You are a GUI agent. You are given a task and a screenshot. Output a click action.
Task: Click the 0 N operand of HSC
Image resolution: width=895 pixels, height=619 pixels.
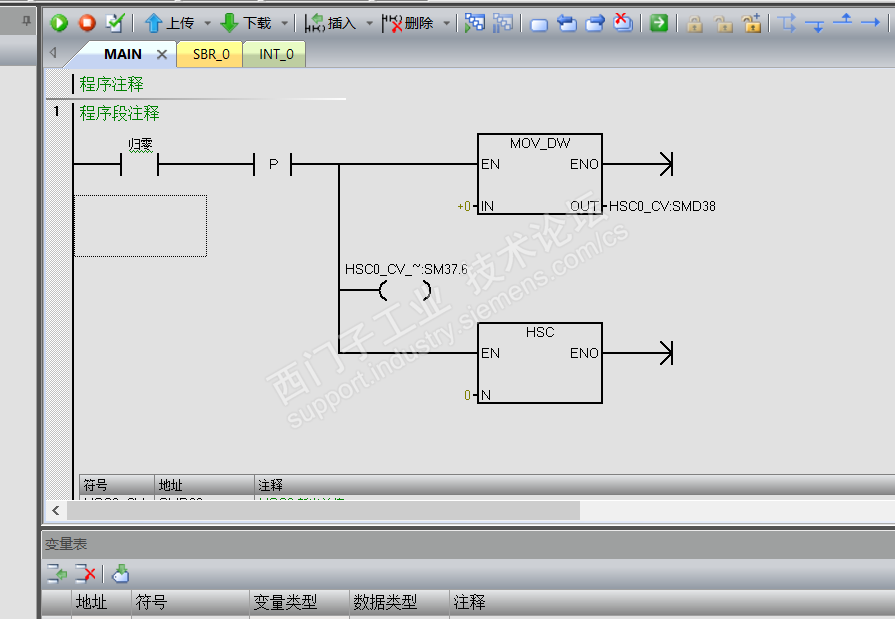coord(467,395)
